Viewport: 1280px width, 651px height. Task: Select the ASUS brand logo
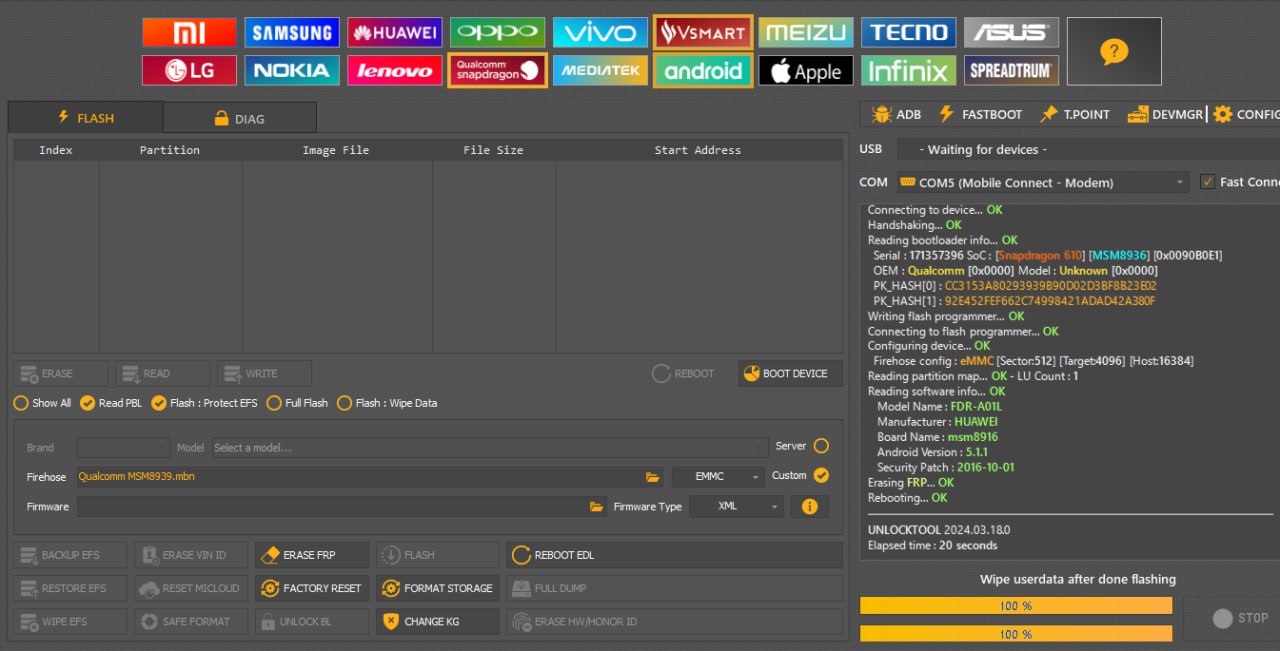pos(1011,32)
